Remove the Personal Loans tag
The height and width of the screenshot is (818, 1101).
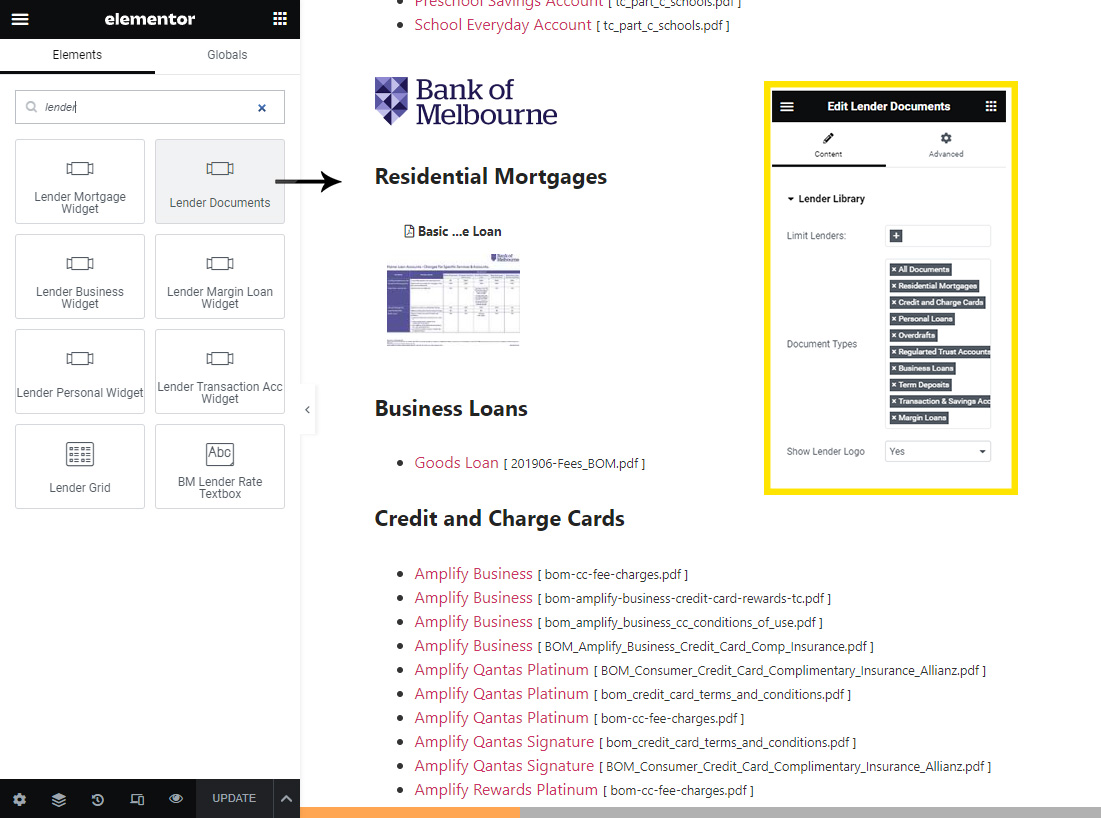point(894,319)
